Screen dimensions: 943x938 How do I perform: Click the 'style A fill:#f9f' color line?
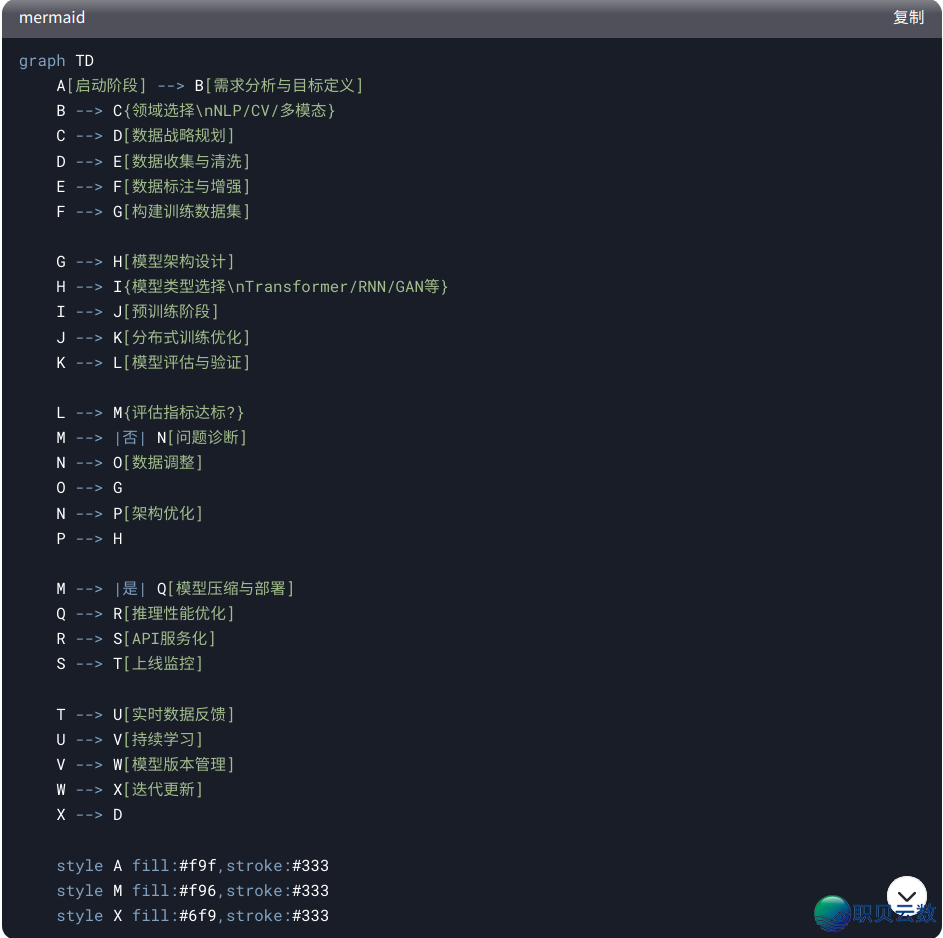click(x=192, y=865)
